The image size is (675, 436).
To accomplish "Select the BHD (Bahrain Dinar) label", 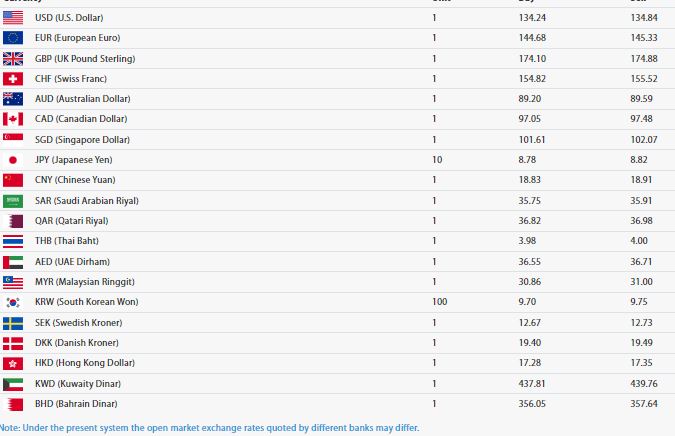I will [x=76, y=404].
